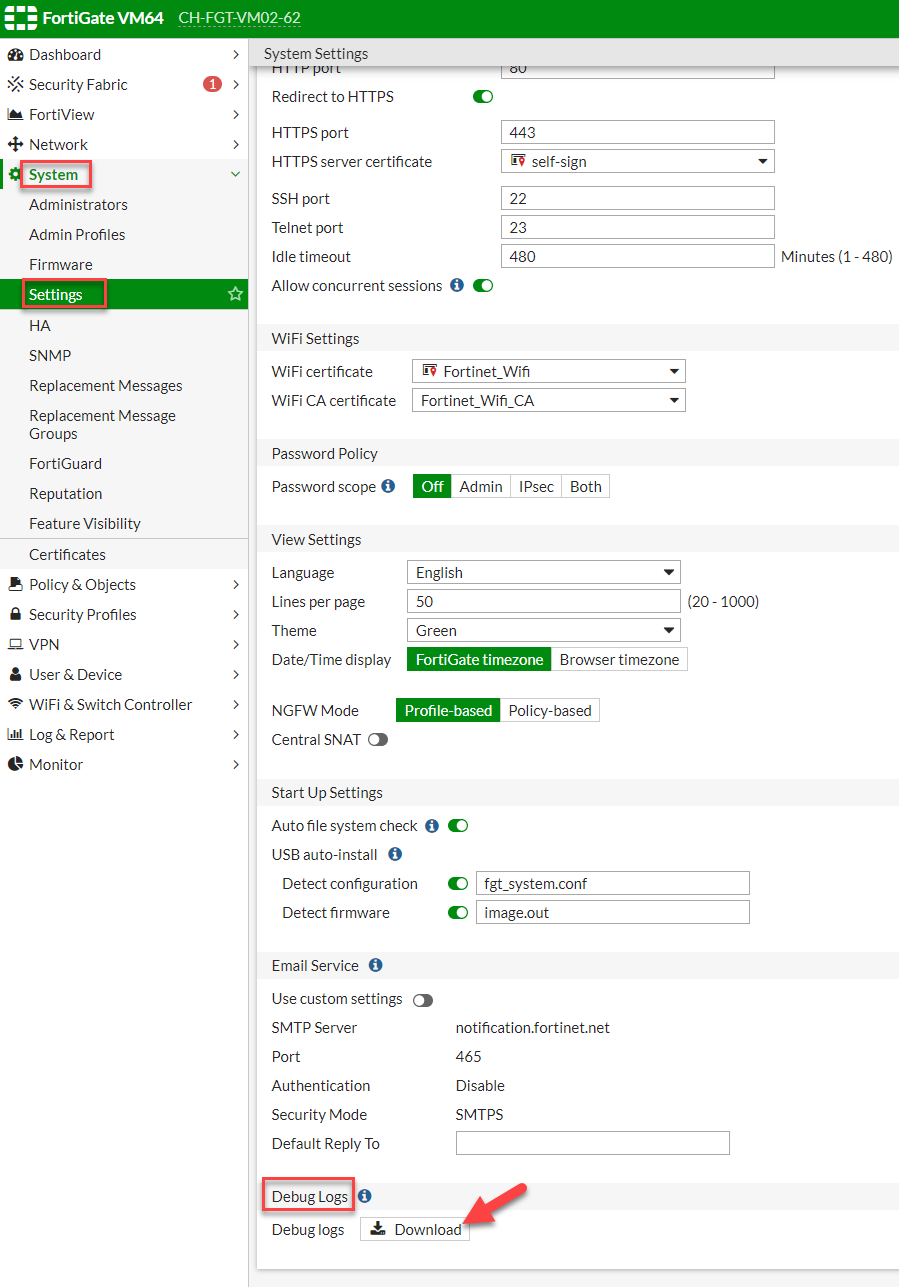
Task: Go to the FortiGuard menu item
Action: 65,463
